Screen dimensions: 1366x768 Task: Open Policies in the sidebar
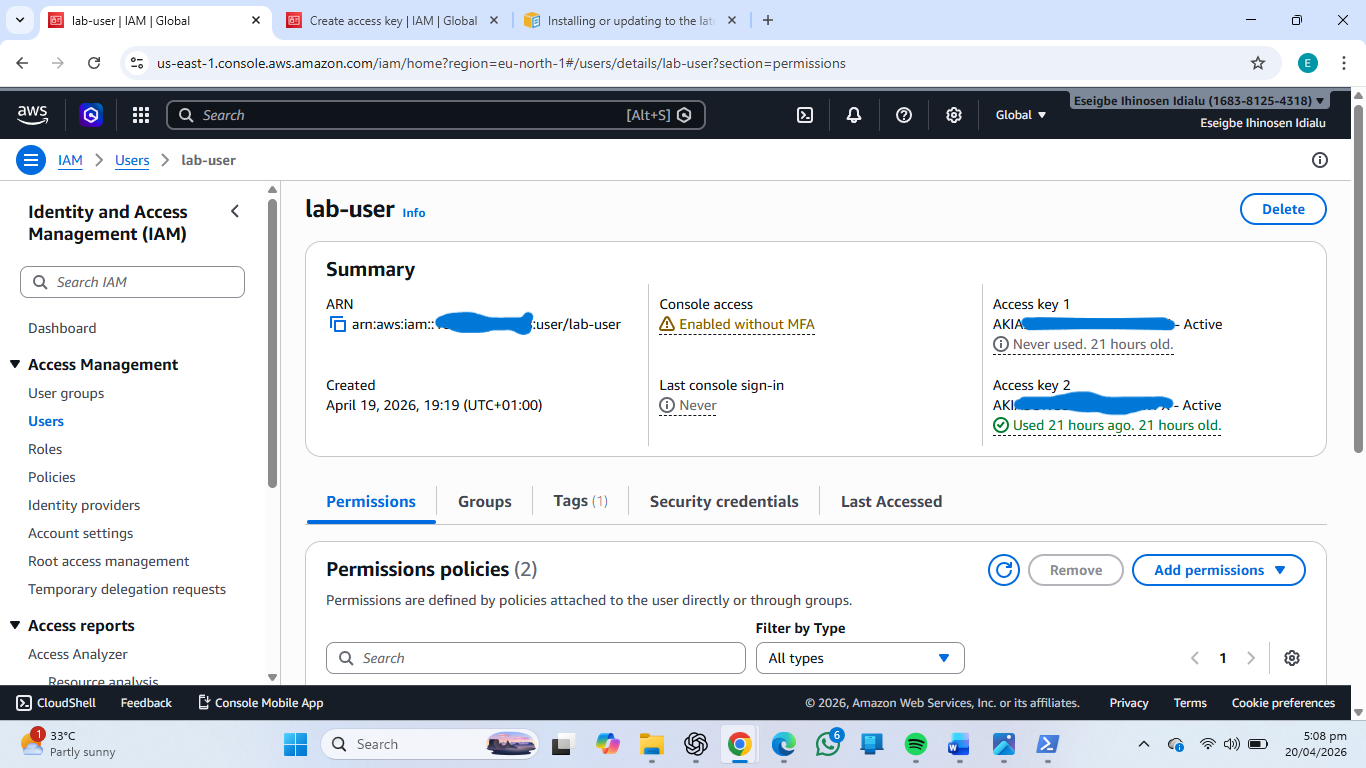(52, 477)
